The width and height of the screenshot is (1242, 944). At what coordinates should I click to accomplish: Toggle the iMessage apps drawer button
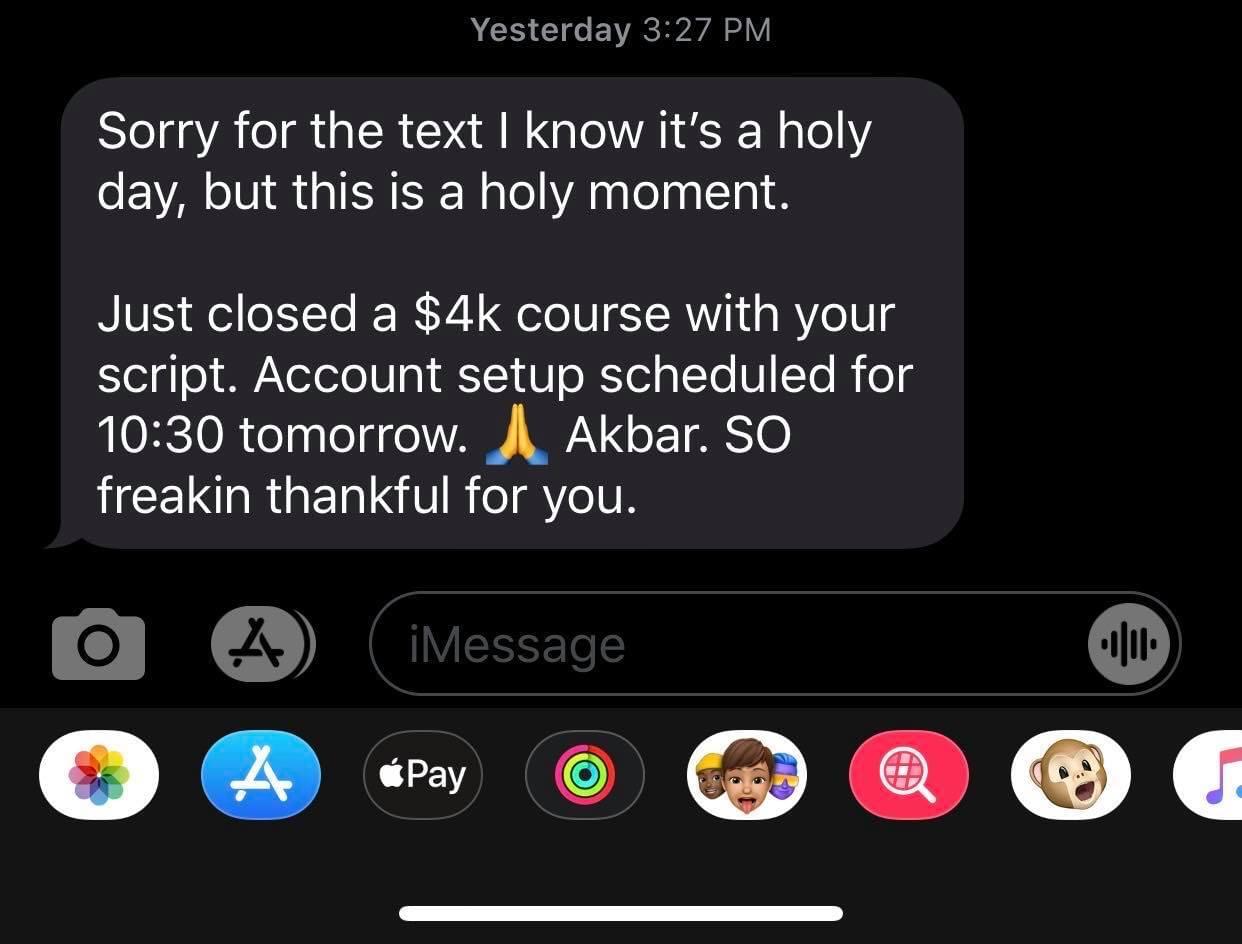pyautogui.click(x=263, y=644)
